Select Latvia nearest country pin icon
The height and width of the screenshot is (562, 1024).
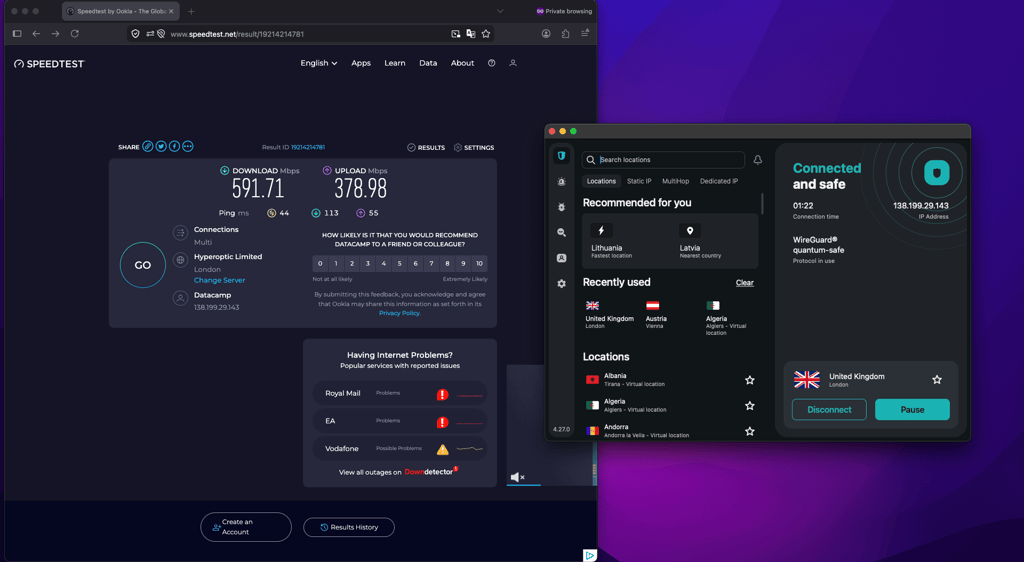tap(690, 230)
